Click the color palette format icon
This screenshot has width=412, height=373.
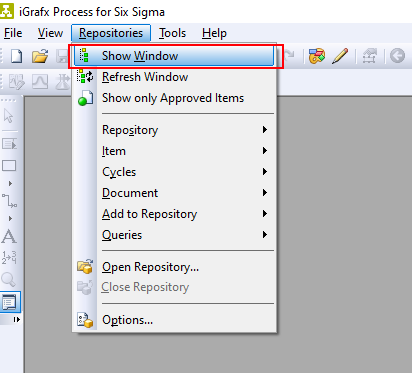click(317, 56)
